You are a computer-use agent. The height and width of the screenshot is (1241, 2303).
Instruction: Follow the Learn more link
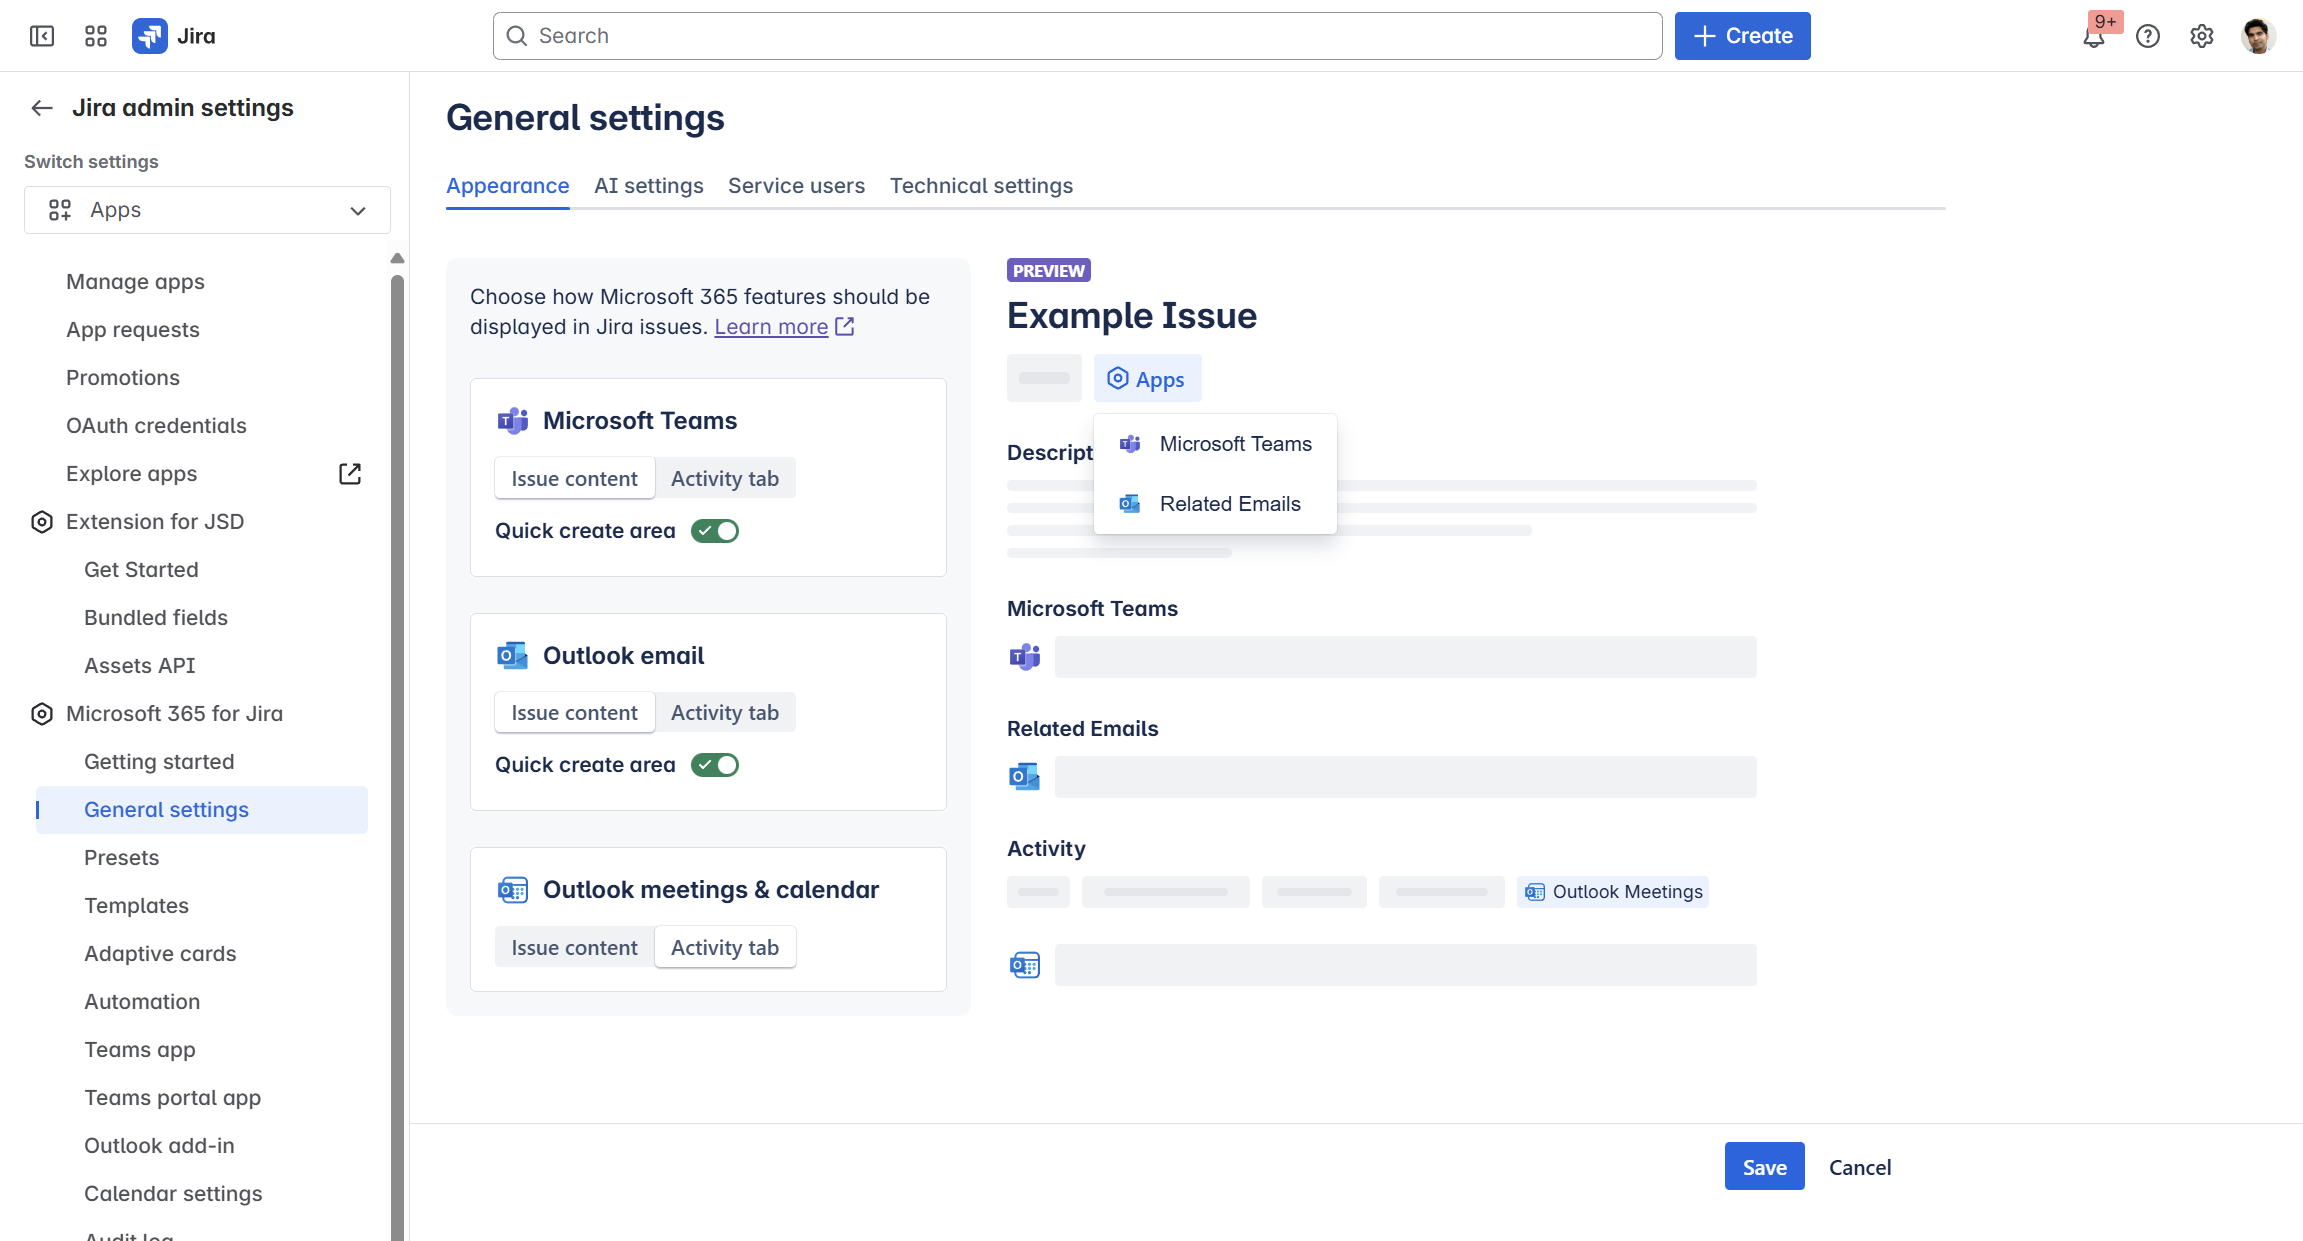coord(771,327)
